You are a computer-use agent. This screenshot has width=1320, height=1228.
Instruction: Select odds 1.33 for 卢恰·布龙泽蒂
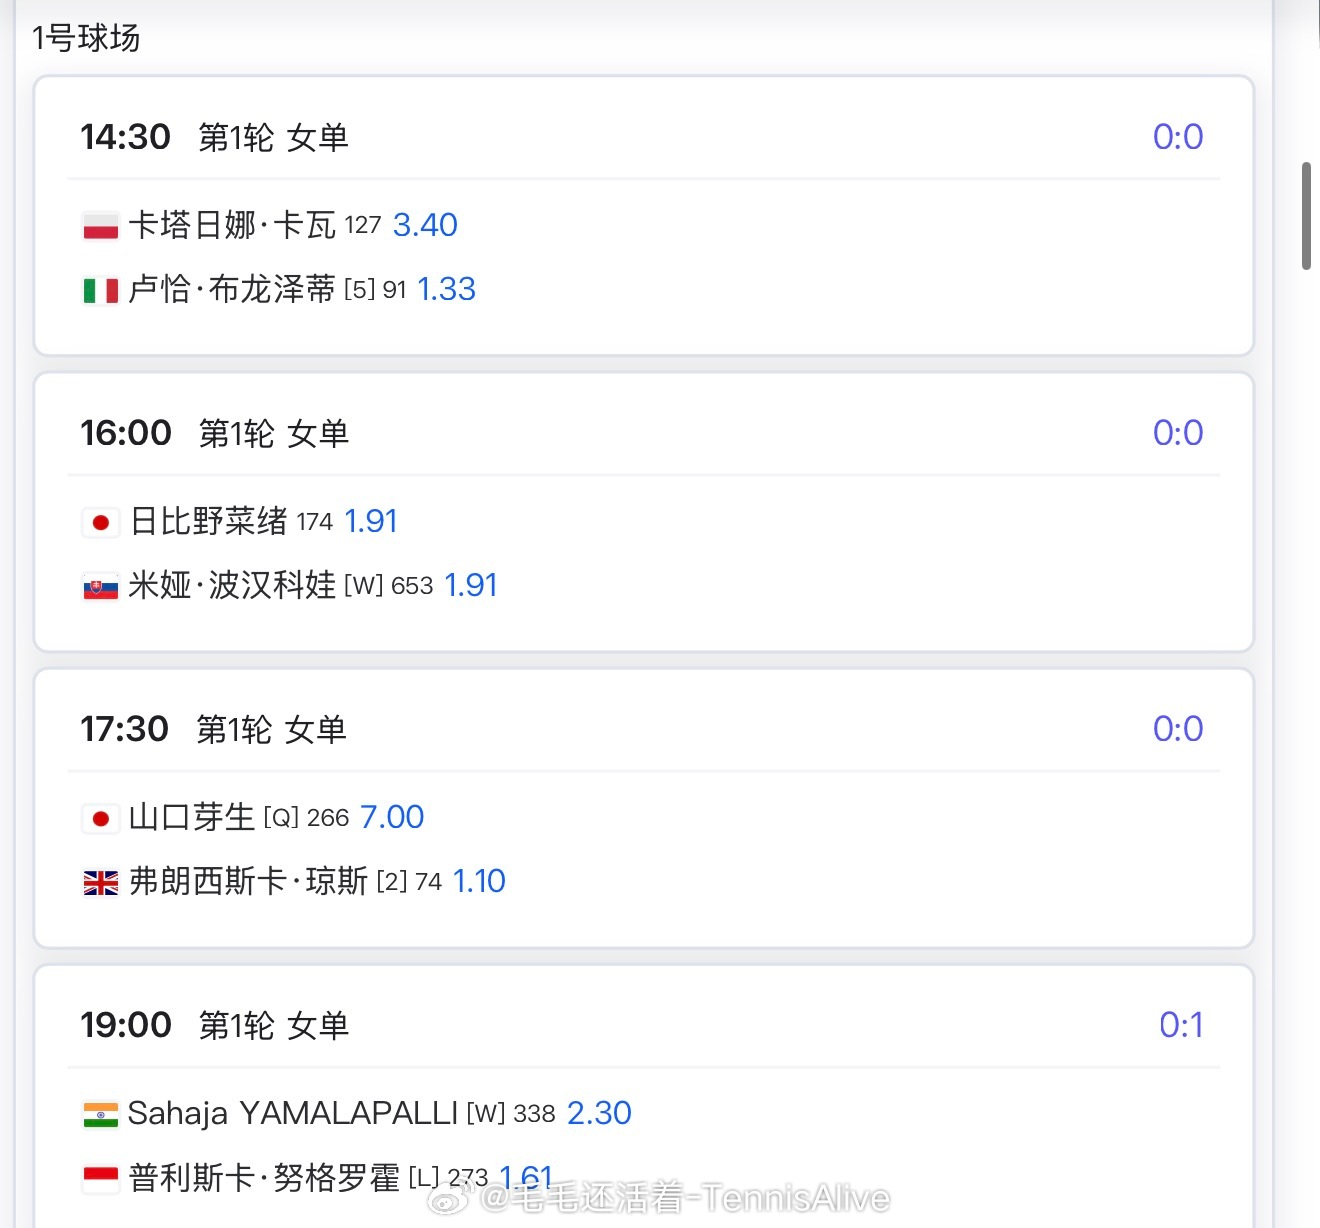click(x=446, y=289)
